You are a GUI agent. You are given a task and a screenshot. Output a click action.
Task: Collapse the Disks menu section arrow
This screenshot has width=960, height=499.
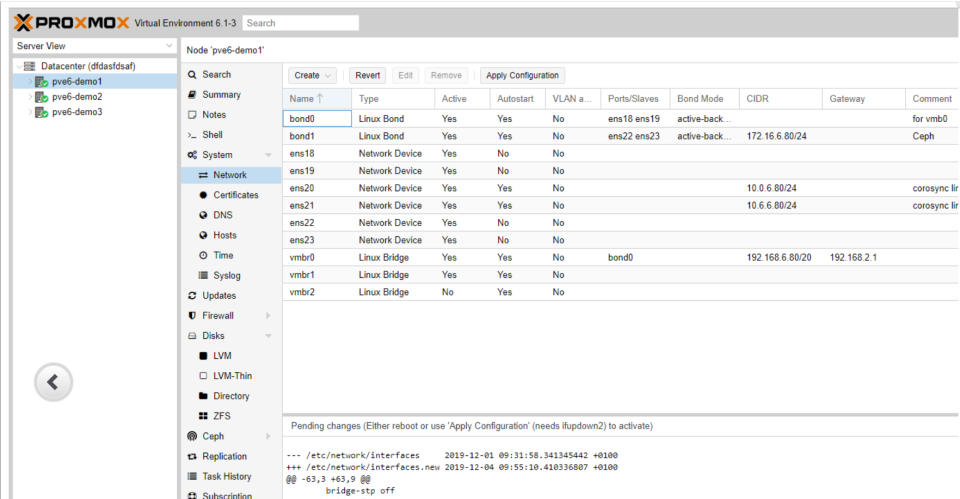(x=268, y=336)
